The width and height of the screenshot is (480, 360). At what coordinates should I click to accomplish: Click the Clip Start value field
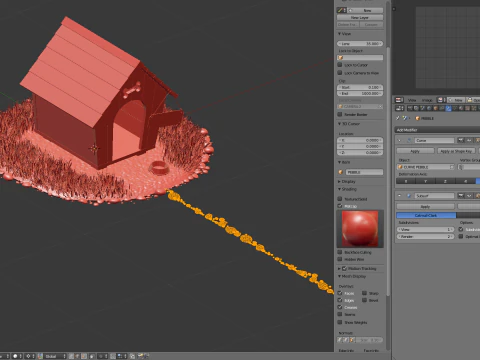tap(360, 87)
